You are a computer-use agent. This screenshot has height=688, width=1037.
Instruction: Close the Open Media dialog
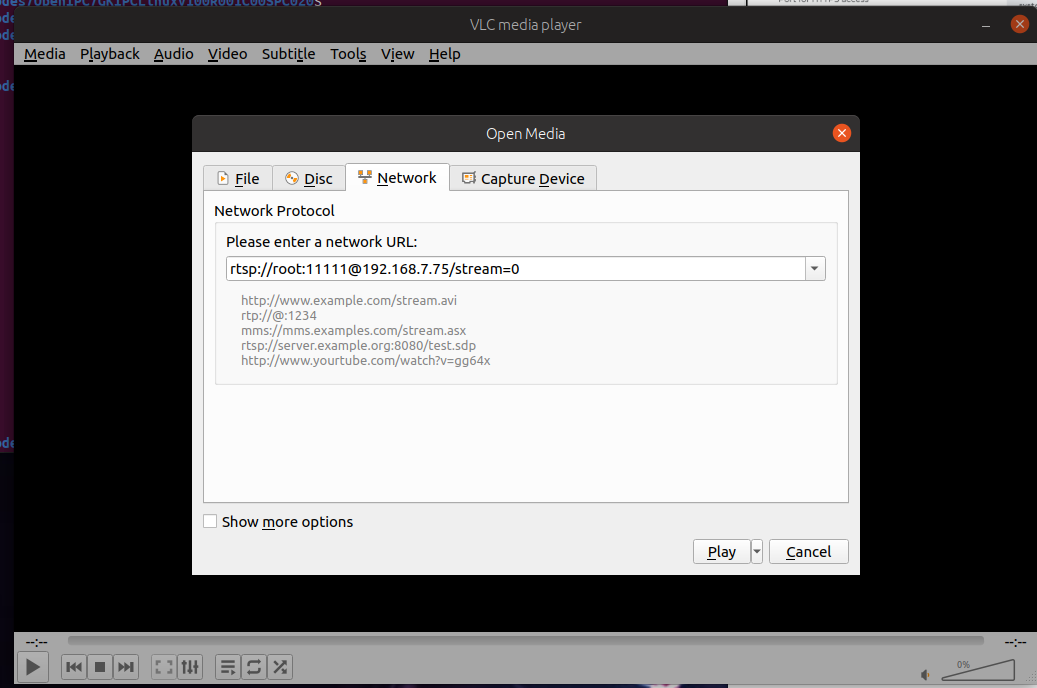pos(841,133)
